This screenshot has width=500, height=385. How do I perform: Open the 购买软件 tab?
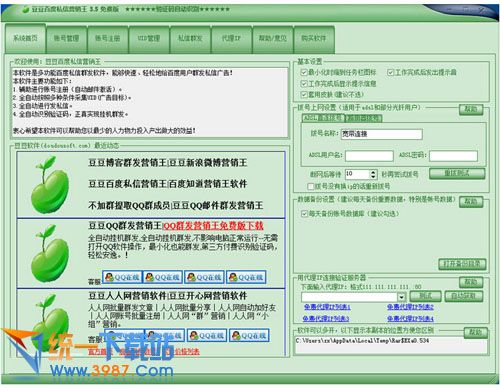pyautogui.click(x=314, y=39)
